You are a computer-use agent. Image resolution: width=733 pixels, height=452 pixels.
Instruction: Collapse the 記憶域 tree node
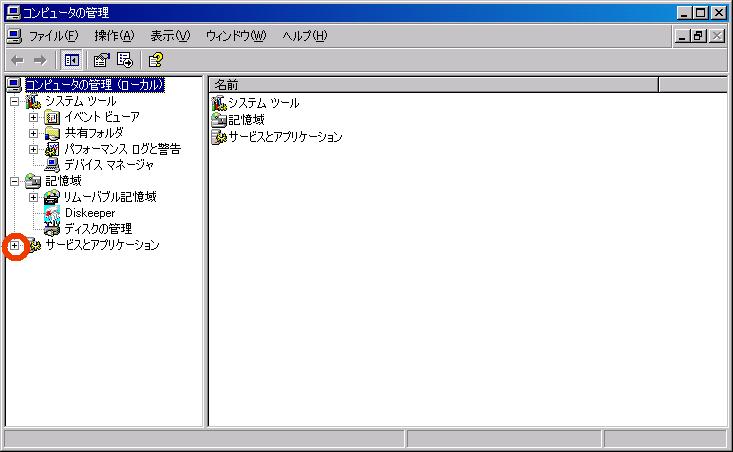click(x=14, y=181)
